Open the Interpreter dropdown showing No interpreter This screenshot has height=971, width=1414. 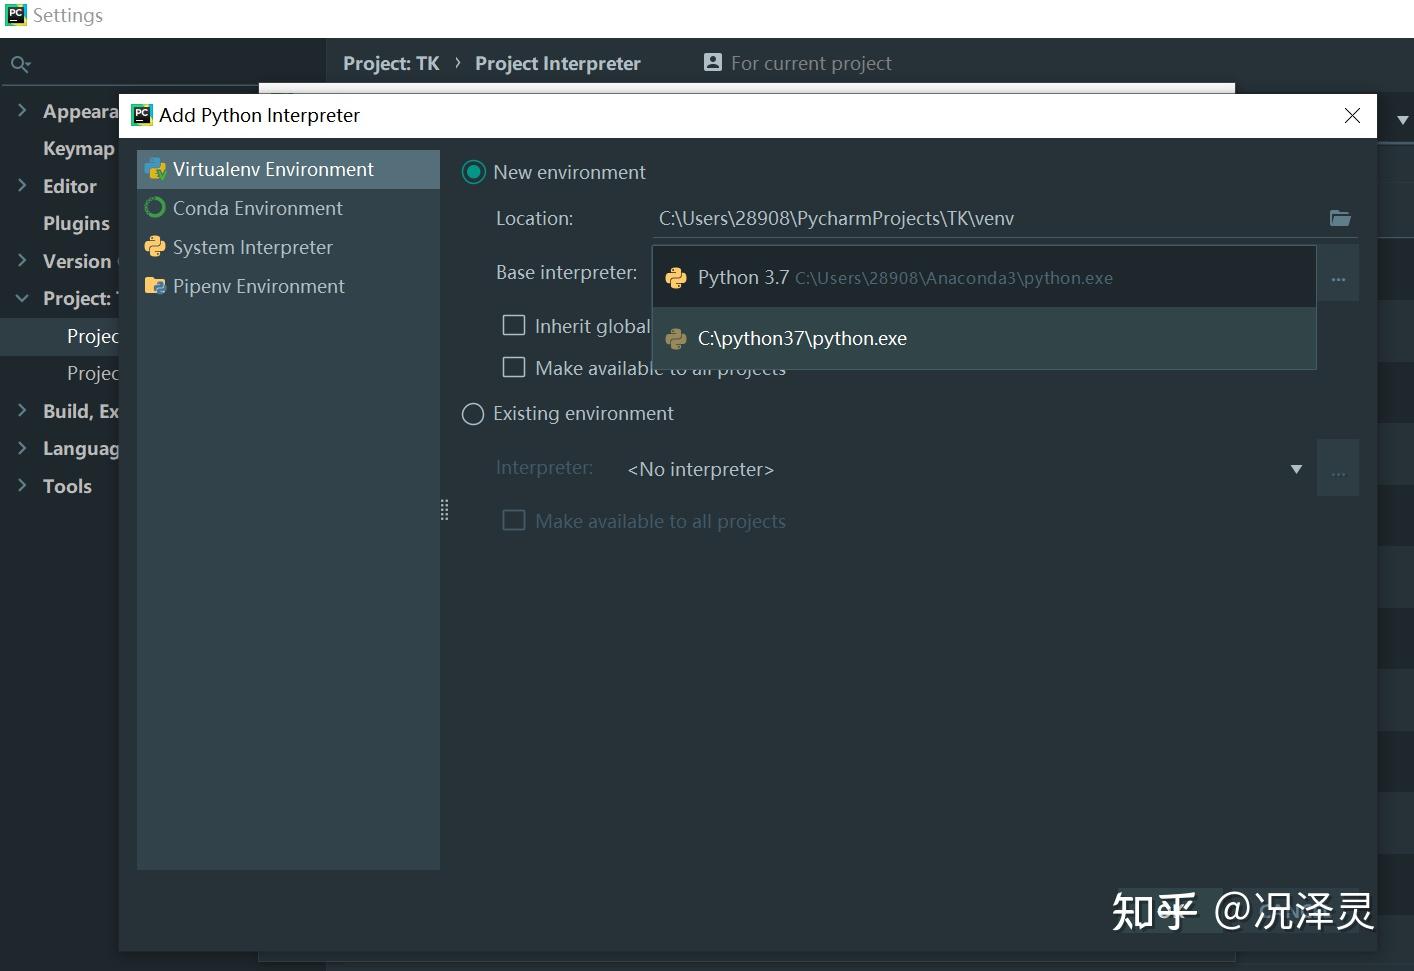pos(1296,468)
